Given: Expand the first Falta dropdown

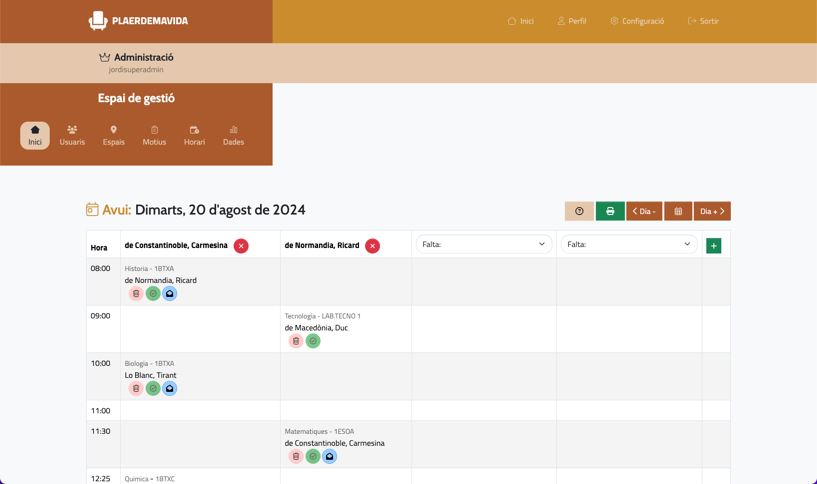Looking at the screenshot, I should click(483, 244).
